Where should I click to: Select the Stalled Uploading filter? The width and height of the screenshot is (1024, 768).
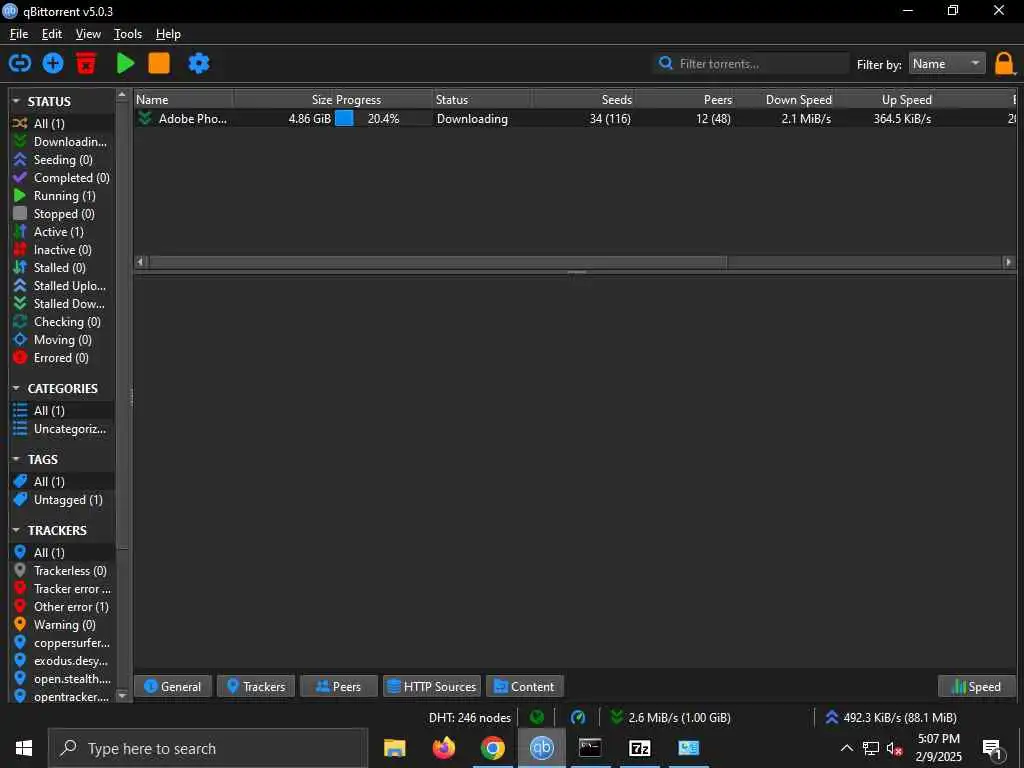[62, 285]
